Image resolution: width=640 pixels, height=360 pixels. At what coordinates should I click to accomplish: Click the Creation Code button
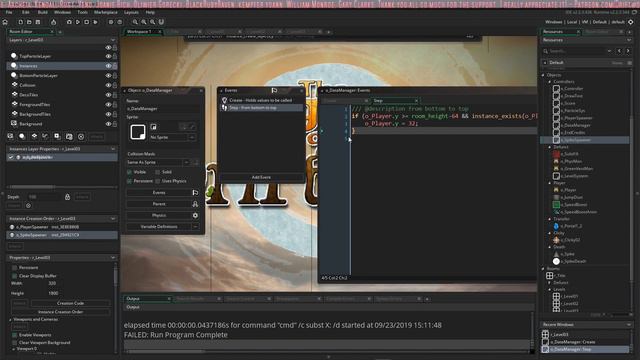click(71, 303)
